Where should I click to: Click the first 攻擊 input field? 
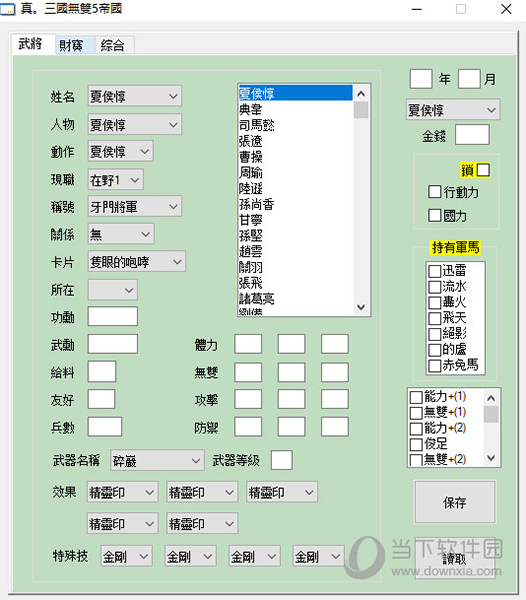(x=248, y=399)
